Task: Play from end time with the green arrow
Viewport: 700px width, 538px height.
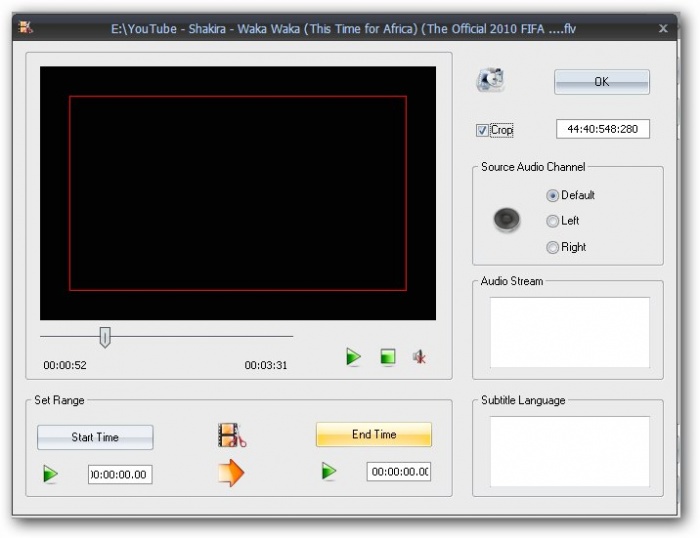Action: point(329,471)
